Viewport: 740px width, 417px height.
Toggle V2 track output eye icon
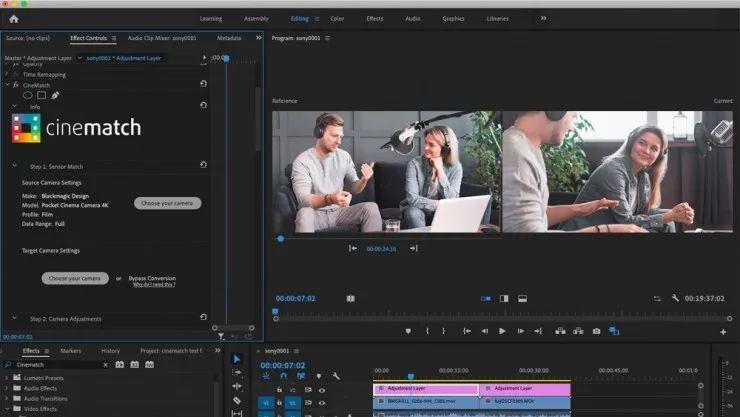[x=322, y=389]
